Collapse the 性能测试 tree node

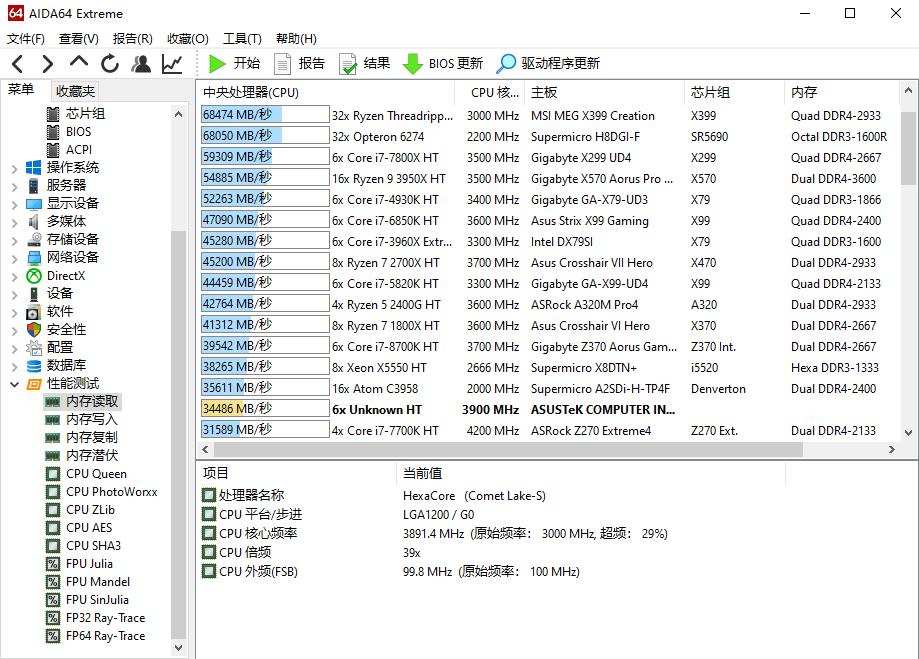click(14, 385)
